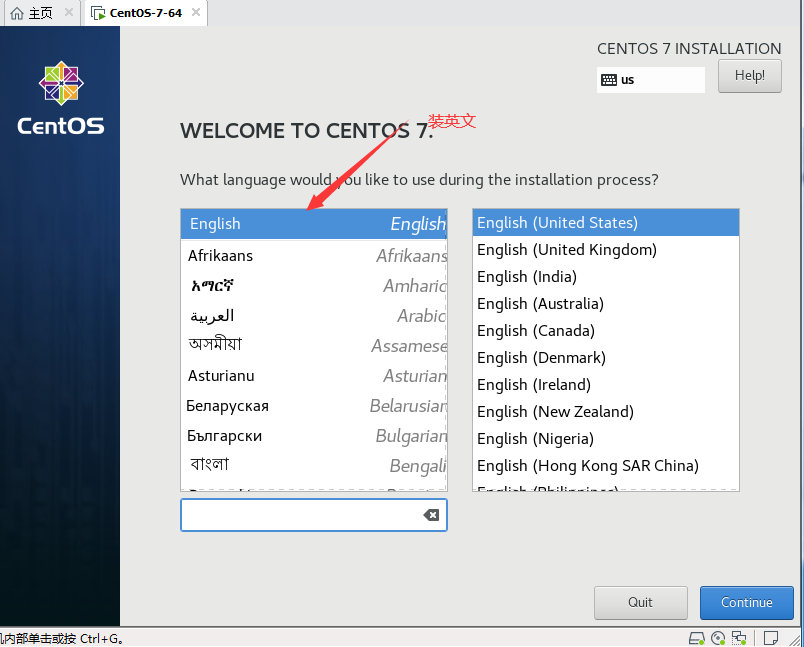Select the Arabic language row

pyautogui.click(x=314, y=316)
